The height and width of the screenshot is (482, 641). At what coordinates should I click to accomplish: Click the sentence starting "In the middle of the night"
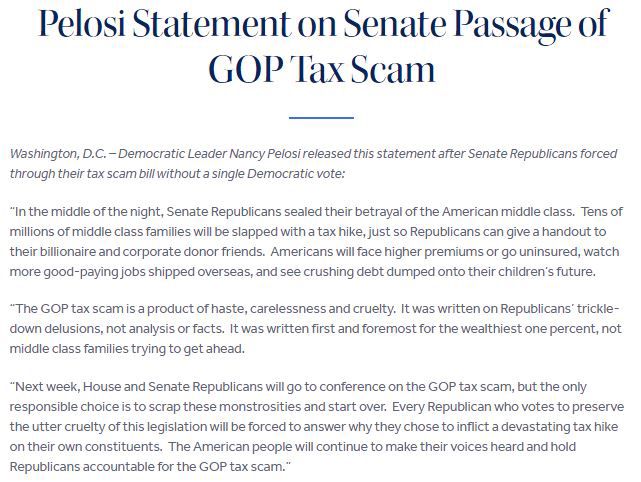tap(294, 212)
